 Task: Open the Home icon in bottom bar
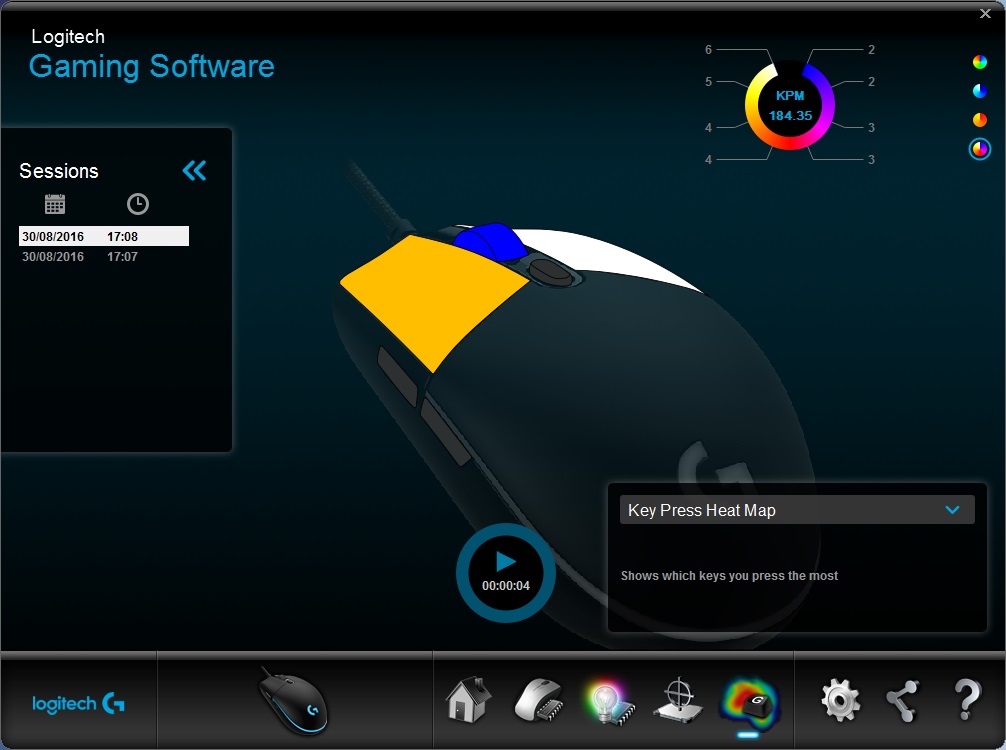click(468, 699)
